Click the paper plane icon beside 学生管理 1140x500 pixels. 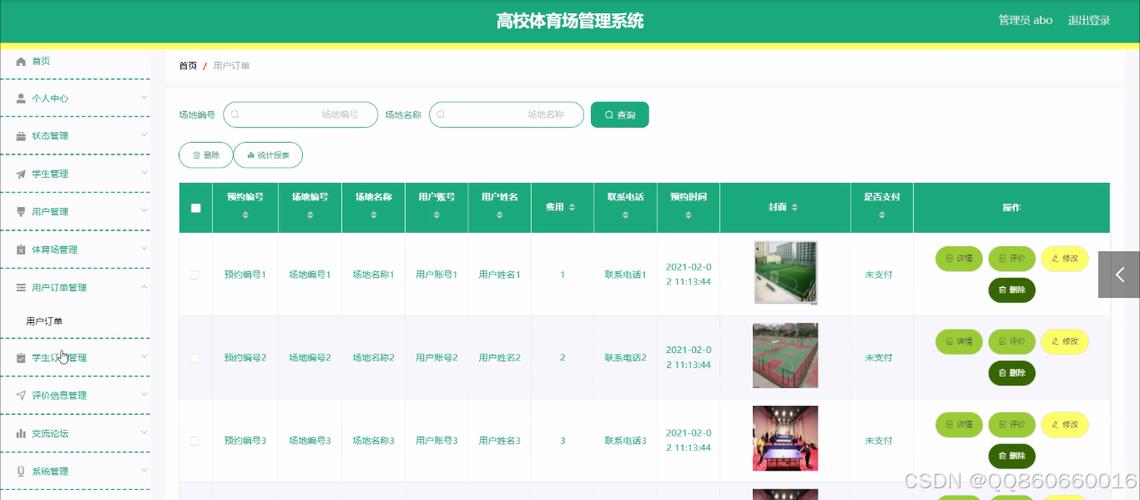point(21,174)
